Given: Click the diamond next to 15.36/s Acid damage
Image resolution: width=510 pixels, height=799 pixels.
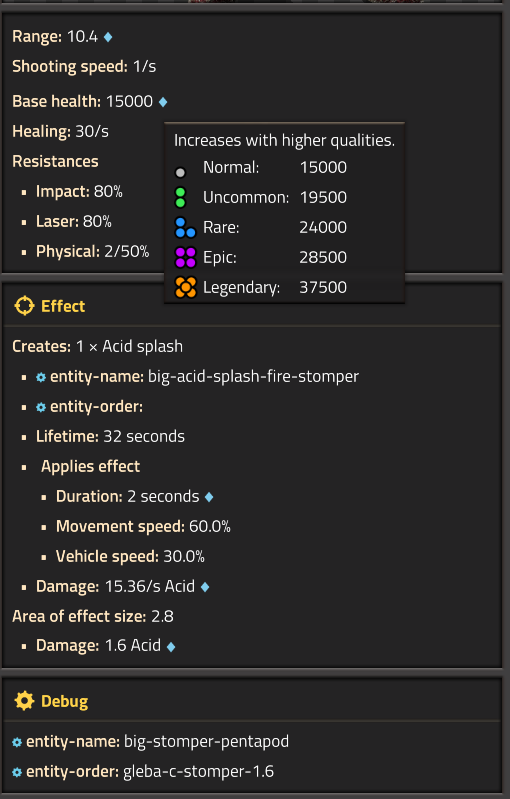Looking at the screenshot, I should [205, 588].
